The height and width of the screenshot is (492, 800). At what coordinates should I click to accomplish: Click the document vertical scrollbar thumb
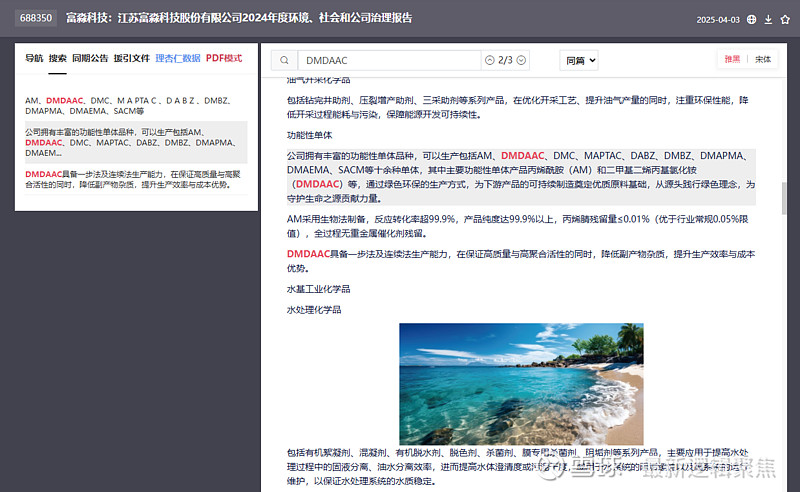784,198
